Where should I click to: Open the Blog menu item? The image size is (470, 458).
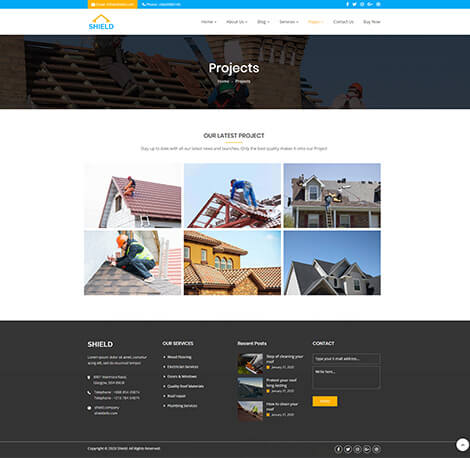tap(263, 22)
